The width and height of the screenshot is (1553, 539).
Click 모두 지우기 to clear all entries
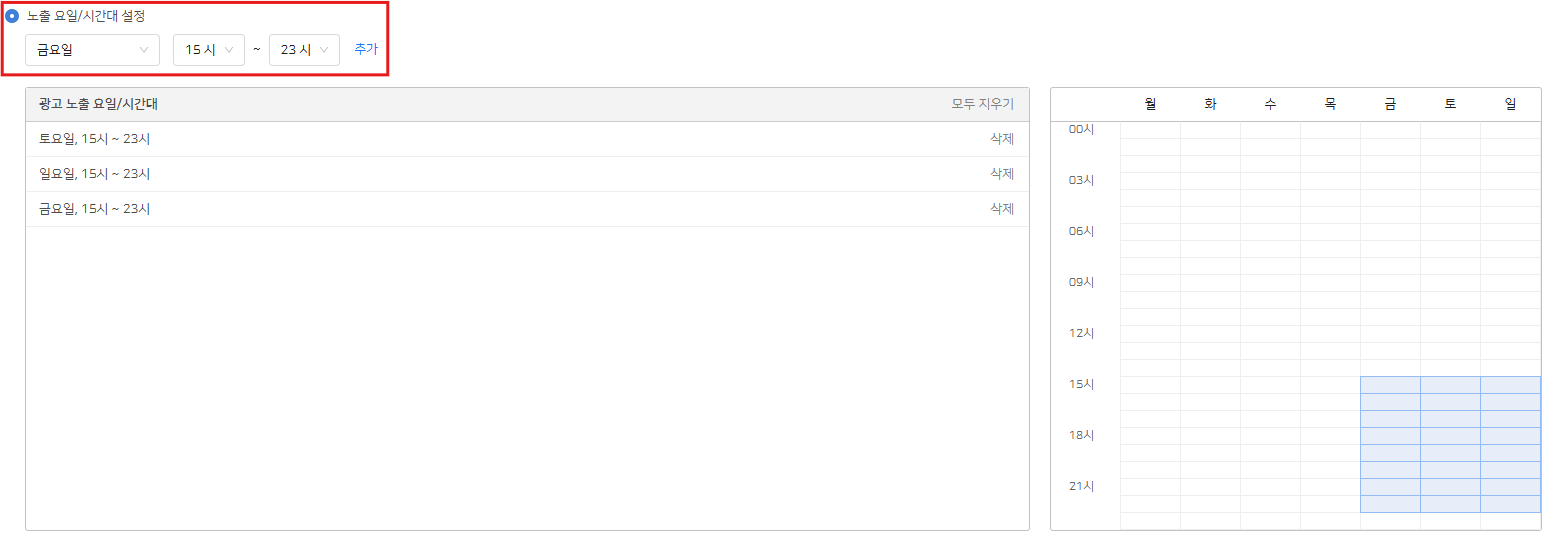click(982, 104)
